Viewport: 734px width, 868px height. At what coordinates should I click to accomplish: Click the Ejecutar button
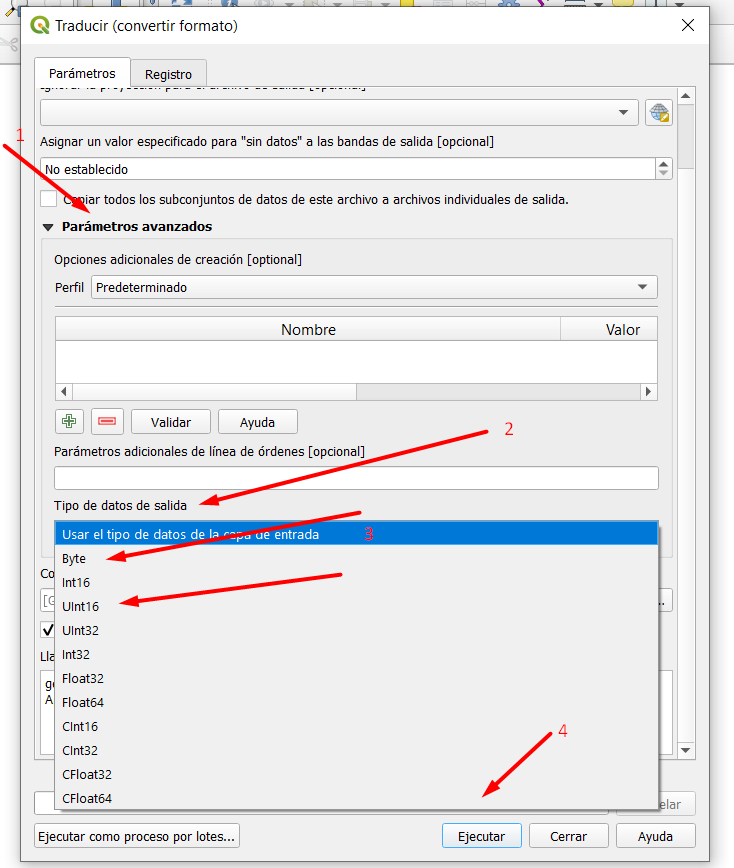482,836
